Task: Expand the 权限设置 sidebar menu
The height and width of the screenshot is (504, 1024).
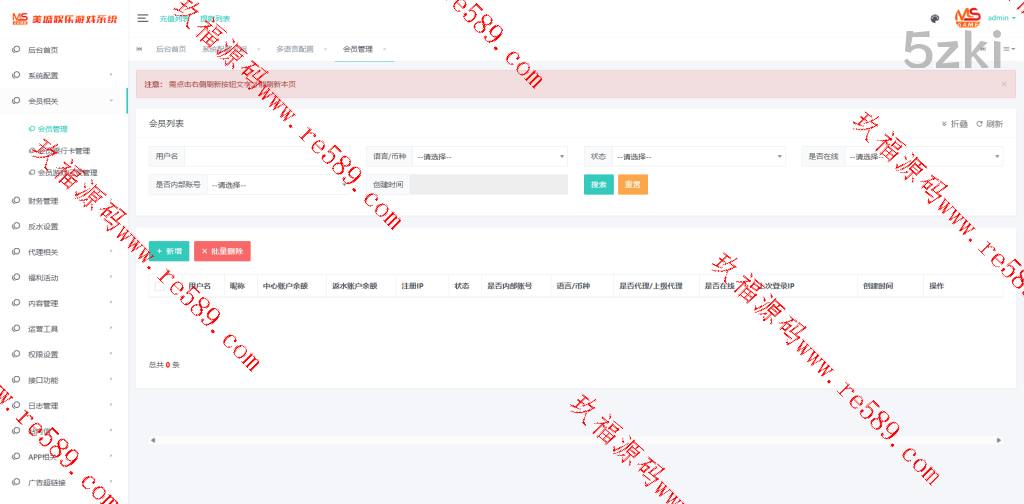Action: (x=111, y=354)
